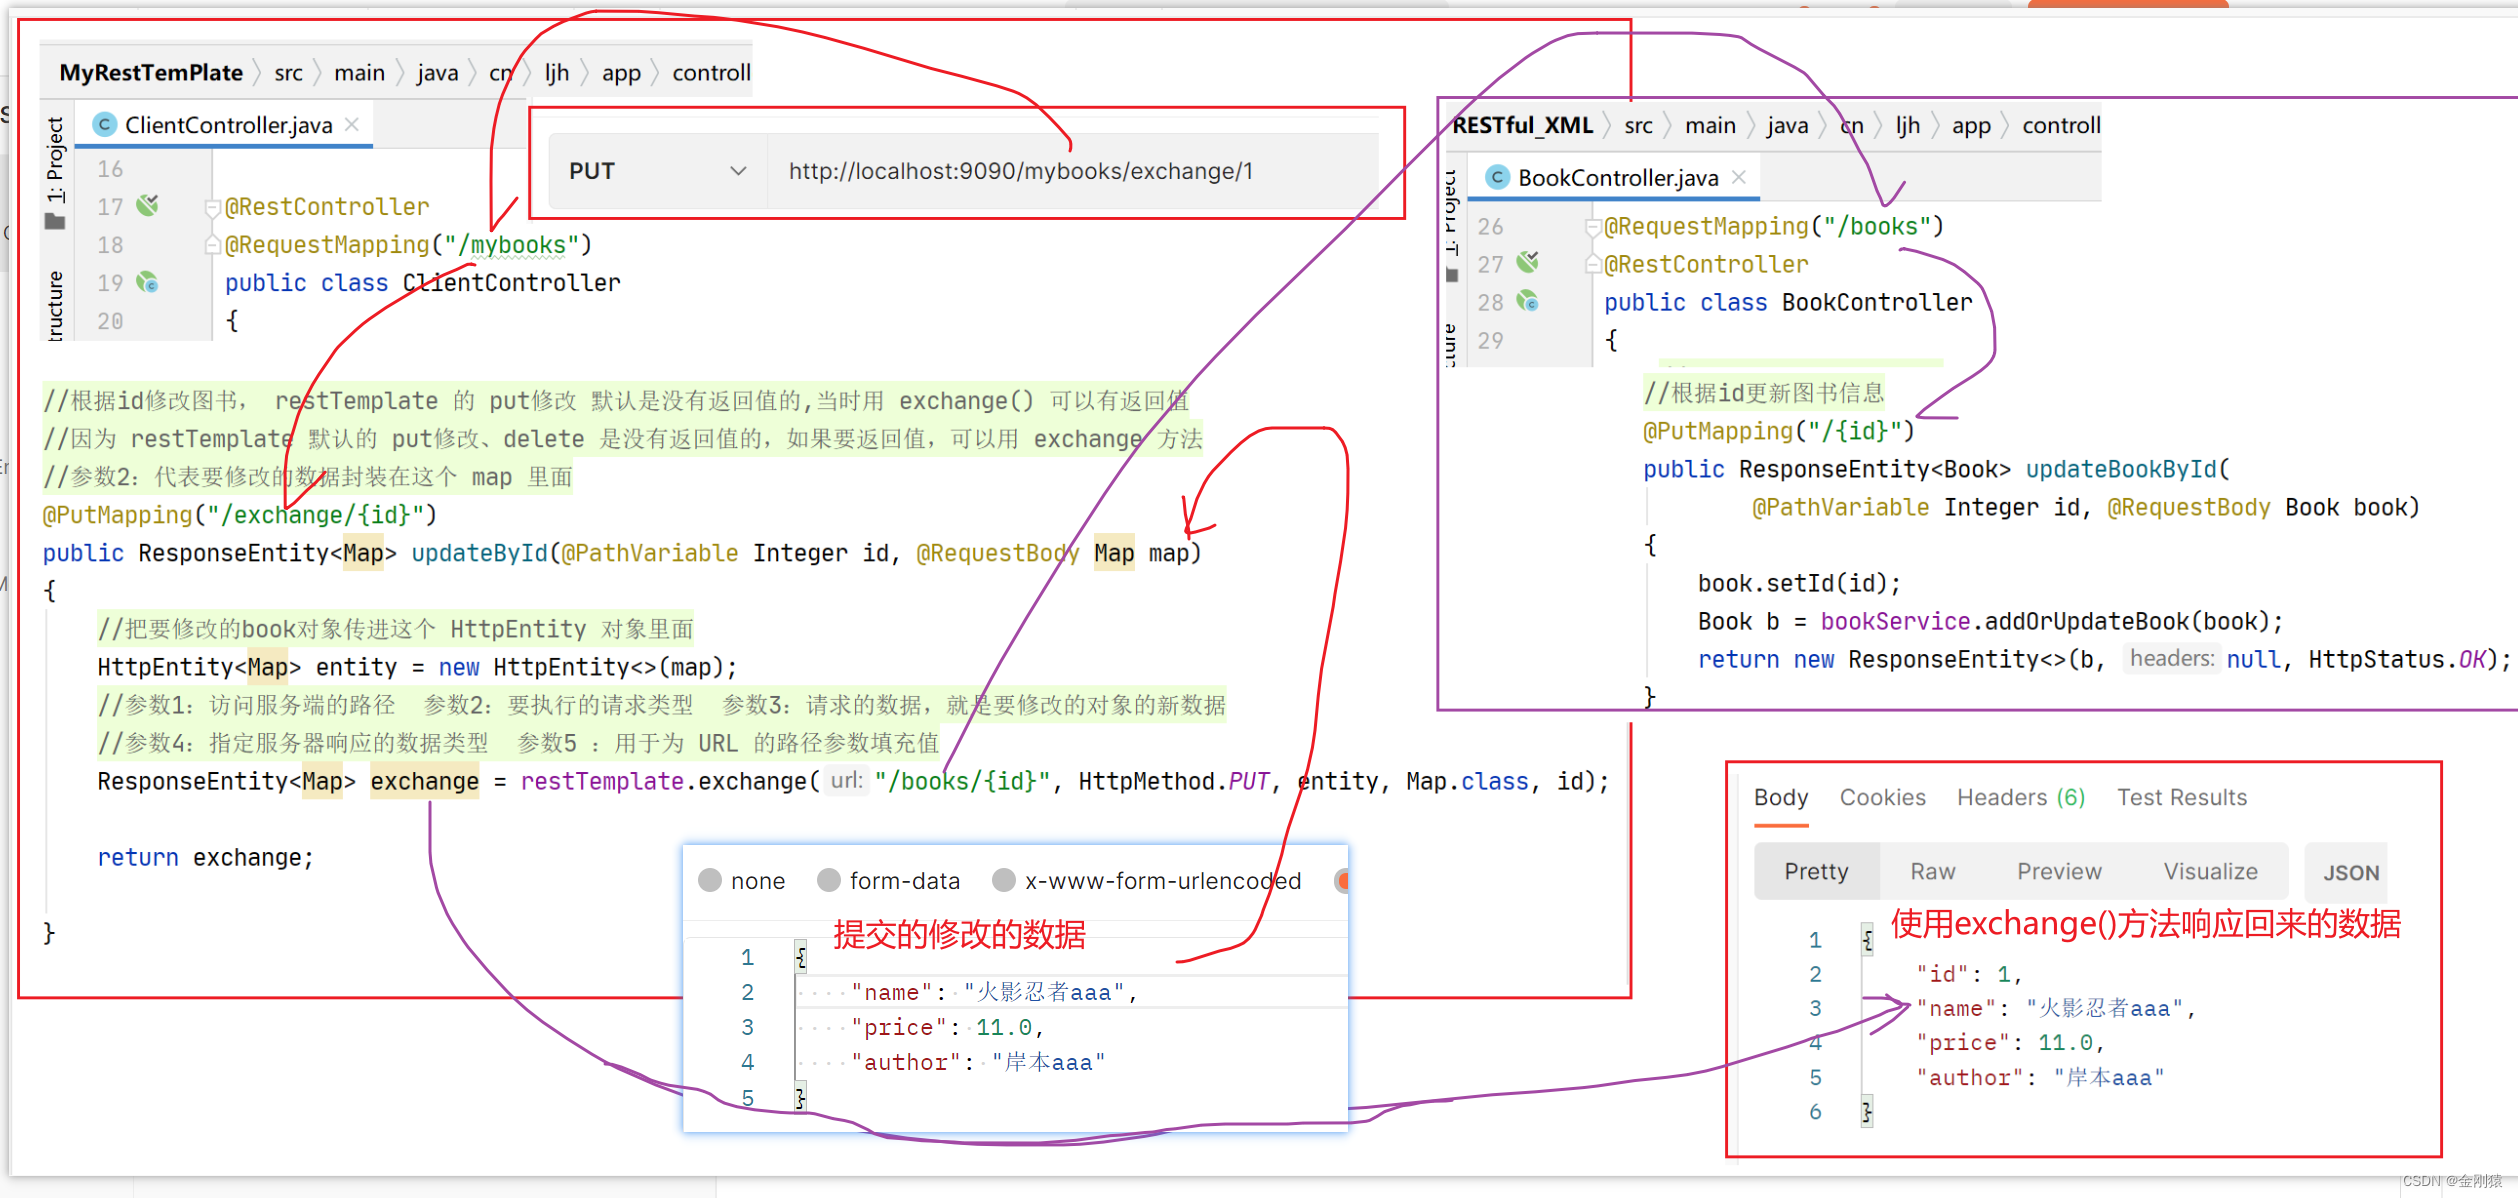Click the ClientController.java class file icon
This screenshot has width=2518, height=1198.
point(104,125)
